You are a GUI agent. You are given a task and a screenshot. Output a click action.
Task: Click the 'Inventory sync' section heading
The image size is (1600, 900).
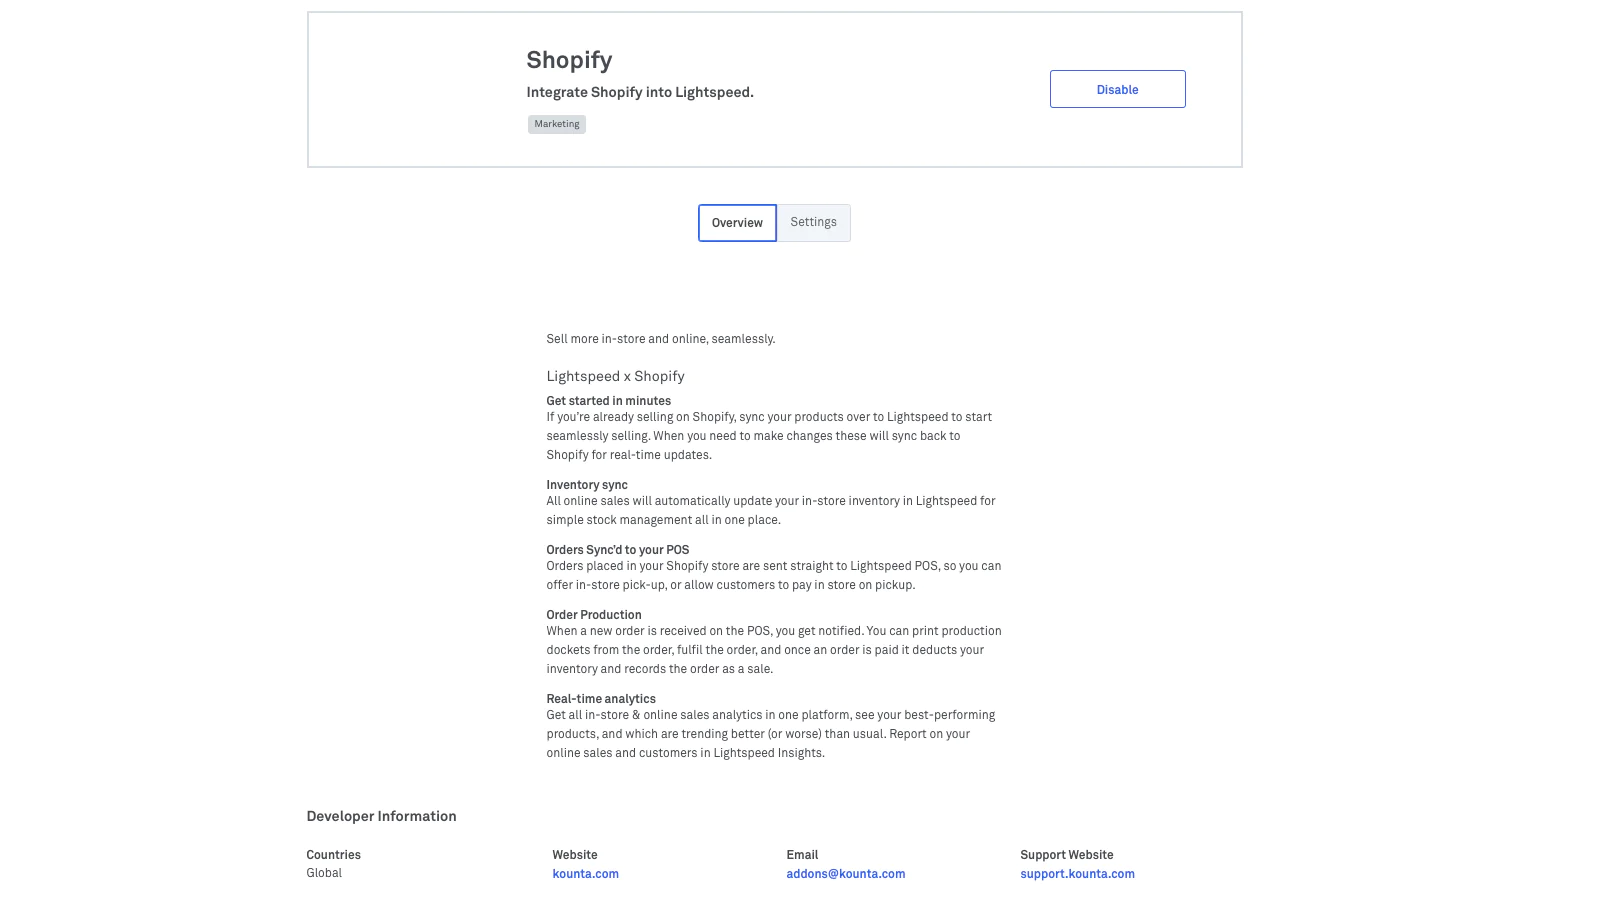point(587,485)
